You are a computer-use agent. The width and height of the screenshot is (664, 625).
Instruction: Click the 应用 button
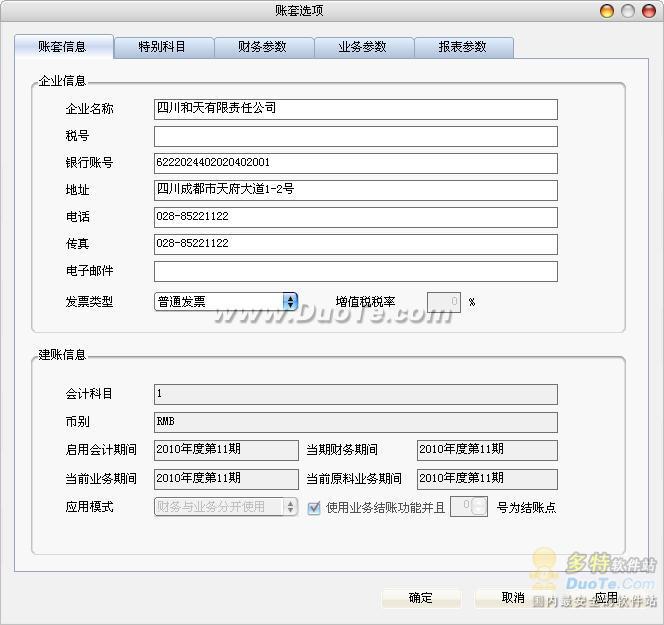pos(606,598)
